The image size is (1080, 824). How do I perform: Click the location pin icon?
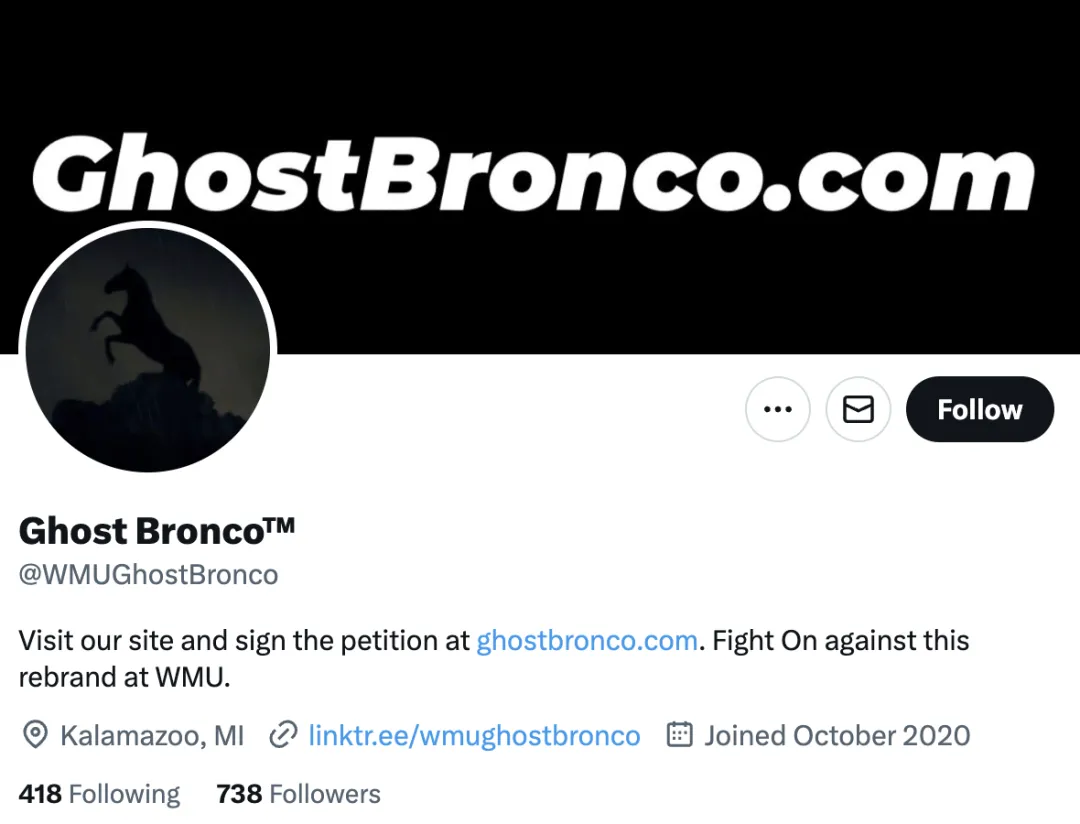click(35, 736)
